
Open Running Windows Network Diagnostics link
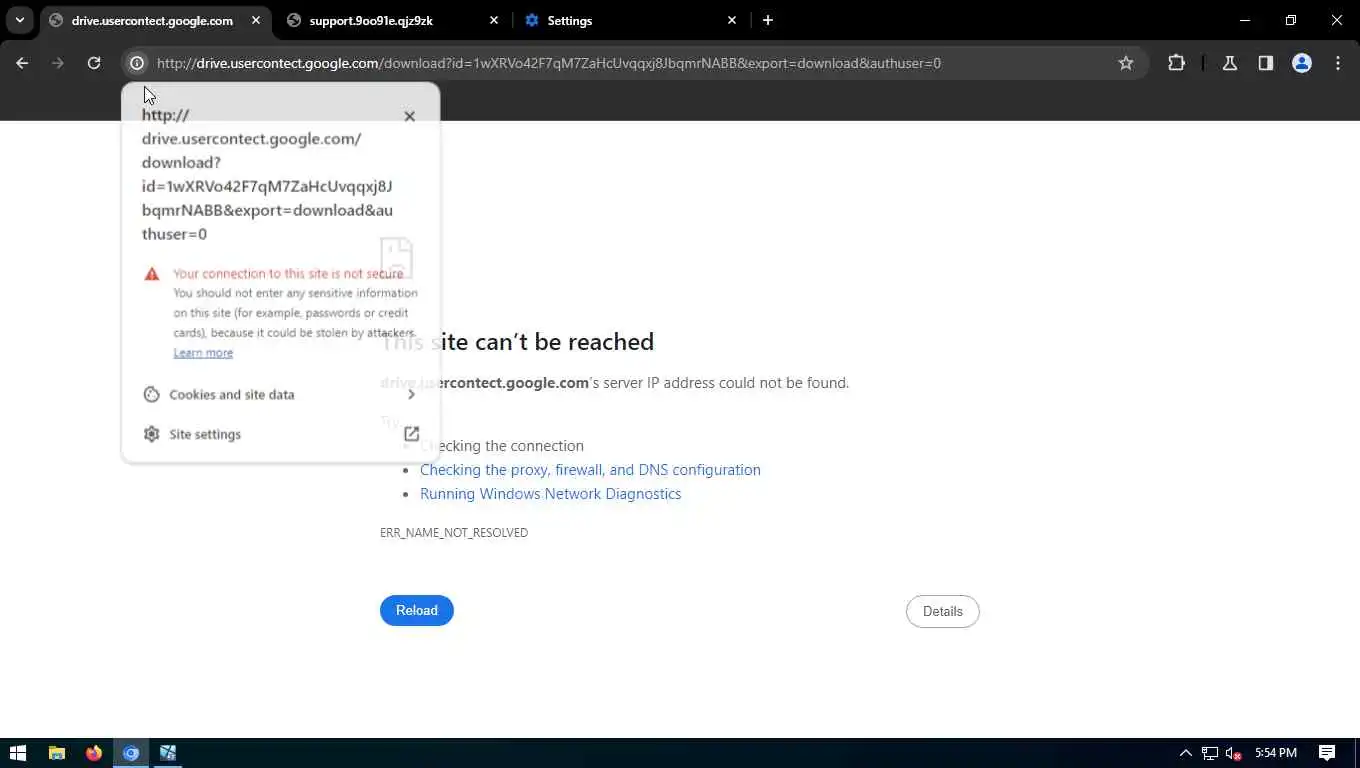[550, 494]
